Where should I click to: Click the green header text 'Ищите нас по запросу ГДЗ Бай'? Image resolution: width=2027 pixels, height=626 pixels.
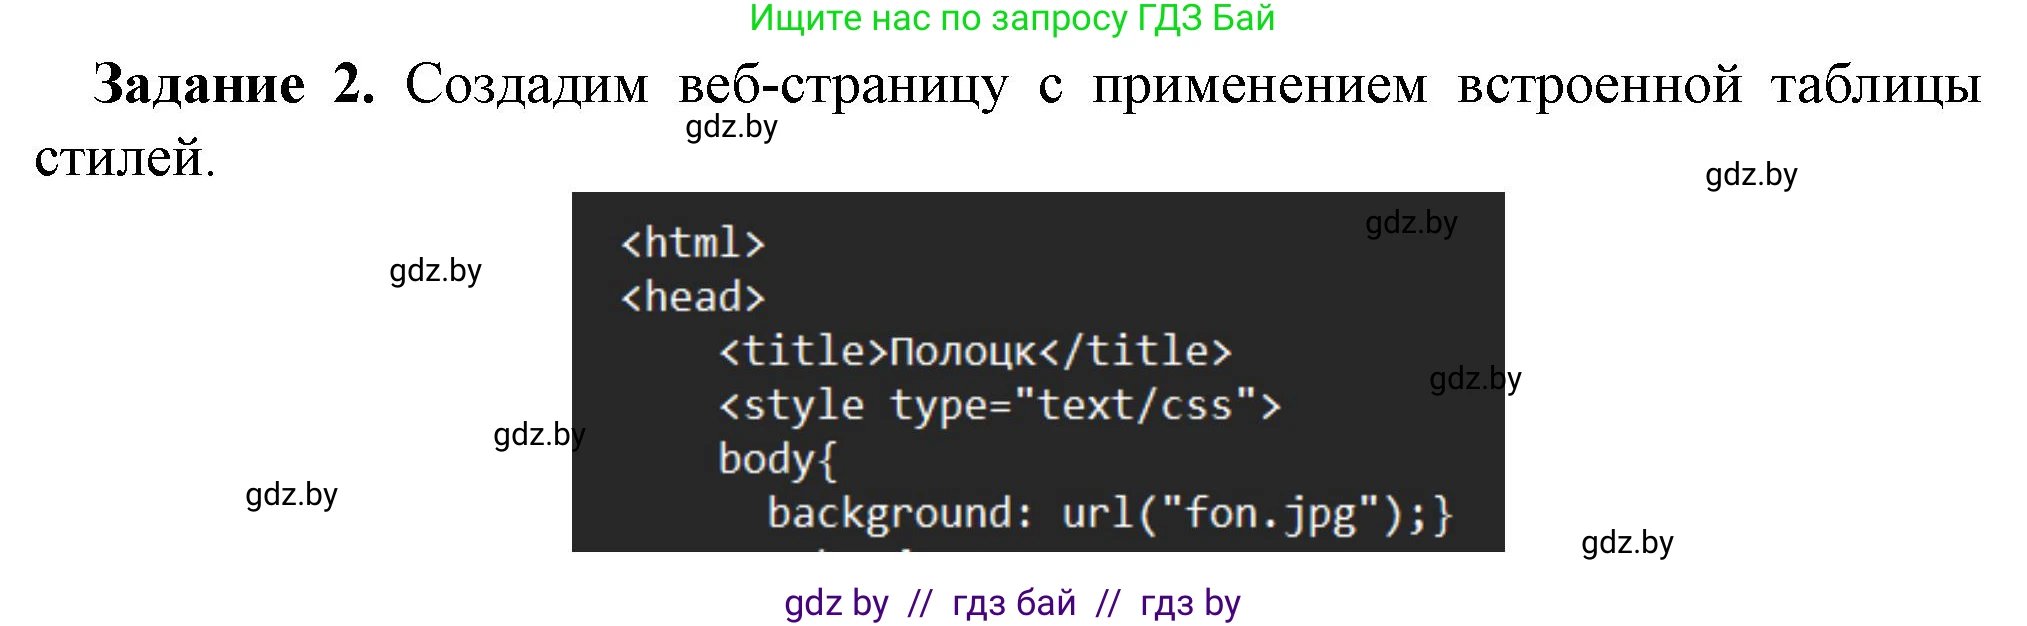point(1012,18)
